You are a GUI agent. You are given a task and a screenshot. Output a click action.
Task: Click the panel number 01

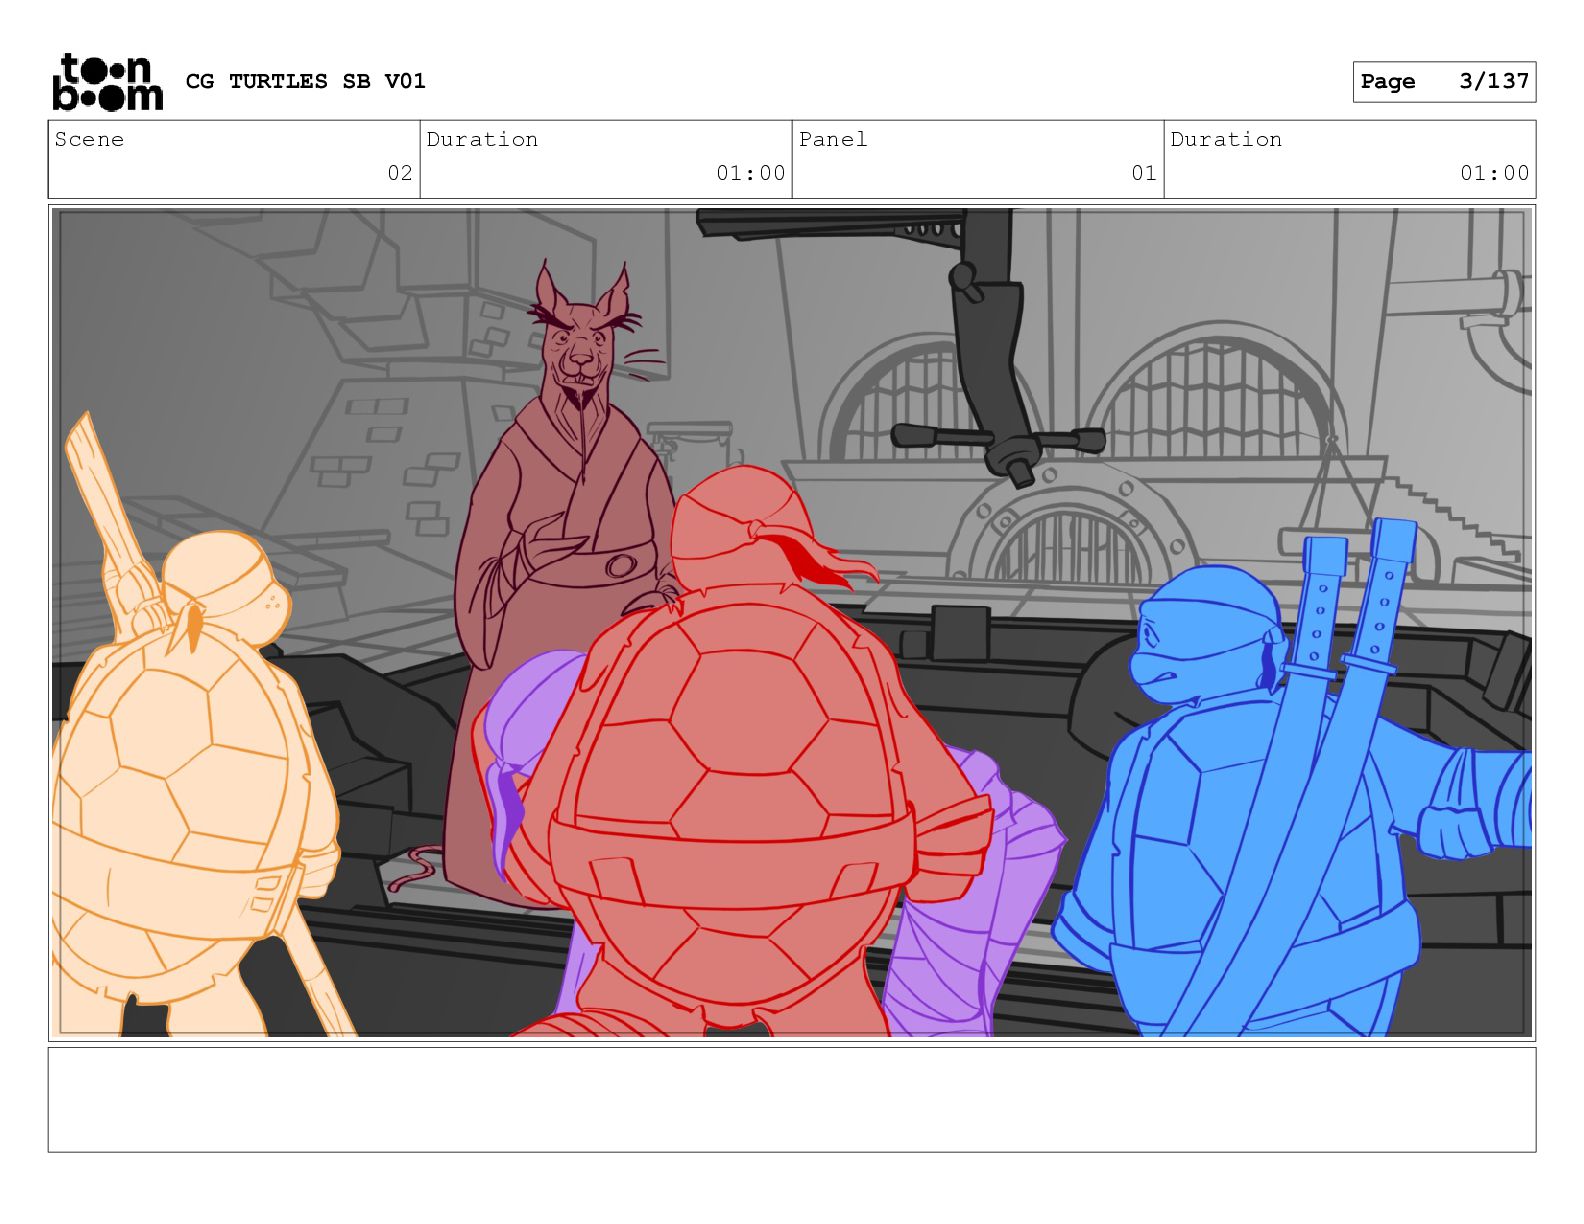(1144, 173)
